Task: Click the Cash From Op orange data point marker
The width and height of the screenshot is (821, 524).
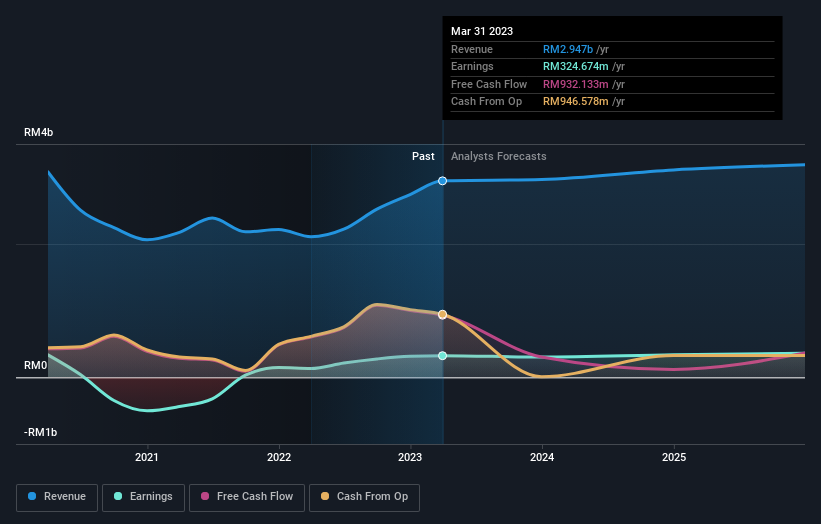Action: pos(442,315)
